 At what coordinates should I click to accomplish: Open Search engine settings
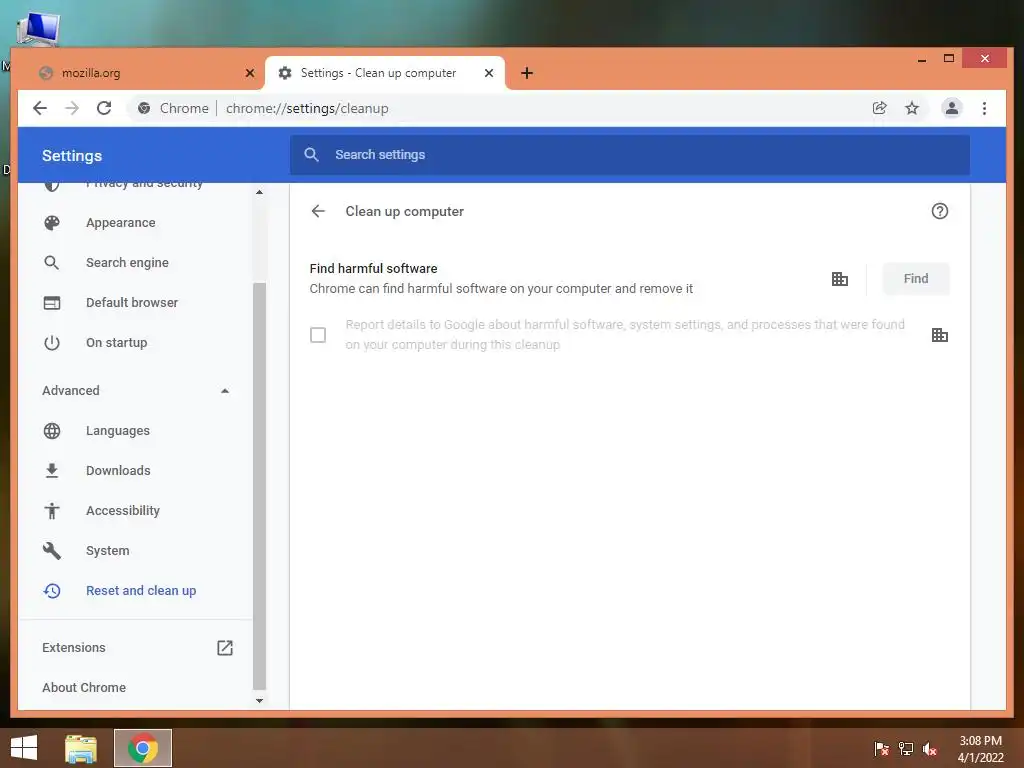(127, 263)
